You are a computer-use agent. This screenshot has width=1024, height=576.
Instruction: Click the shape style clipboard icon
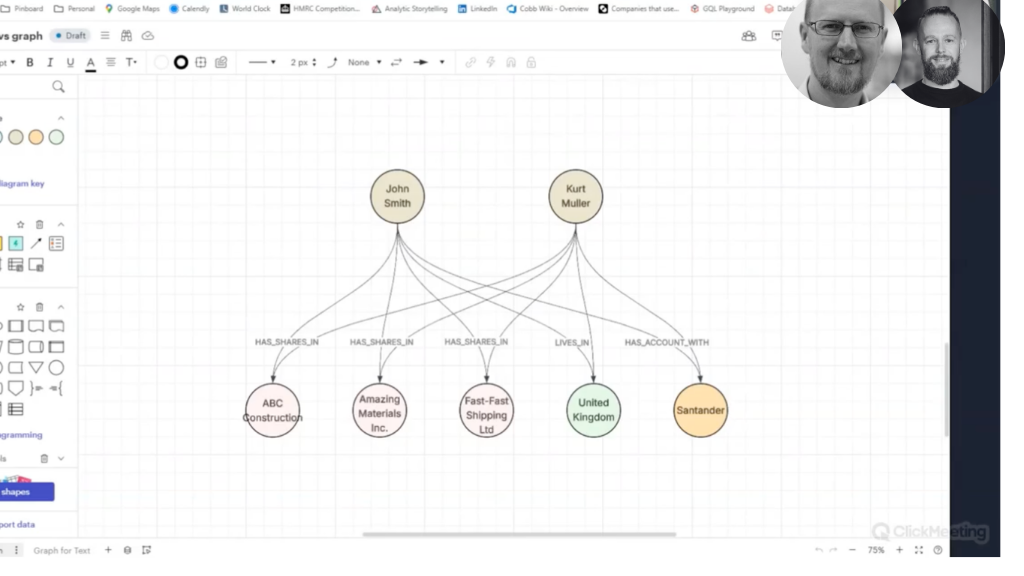point(221,62)
